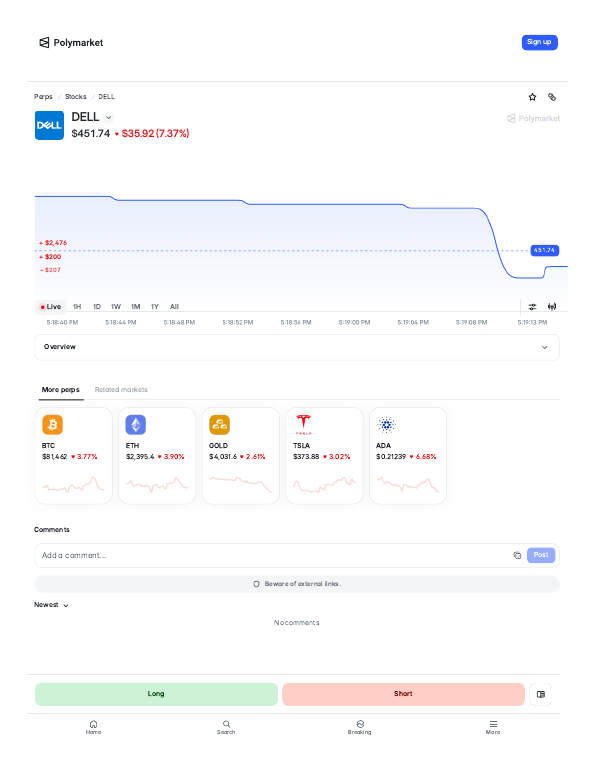The width and height of the screenshot is (595, 770).
Task: Open the GOLD price $4,031.6
Action: point(223,457)
